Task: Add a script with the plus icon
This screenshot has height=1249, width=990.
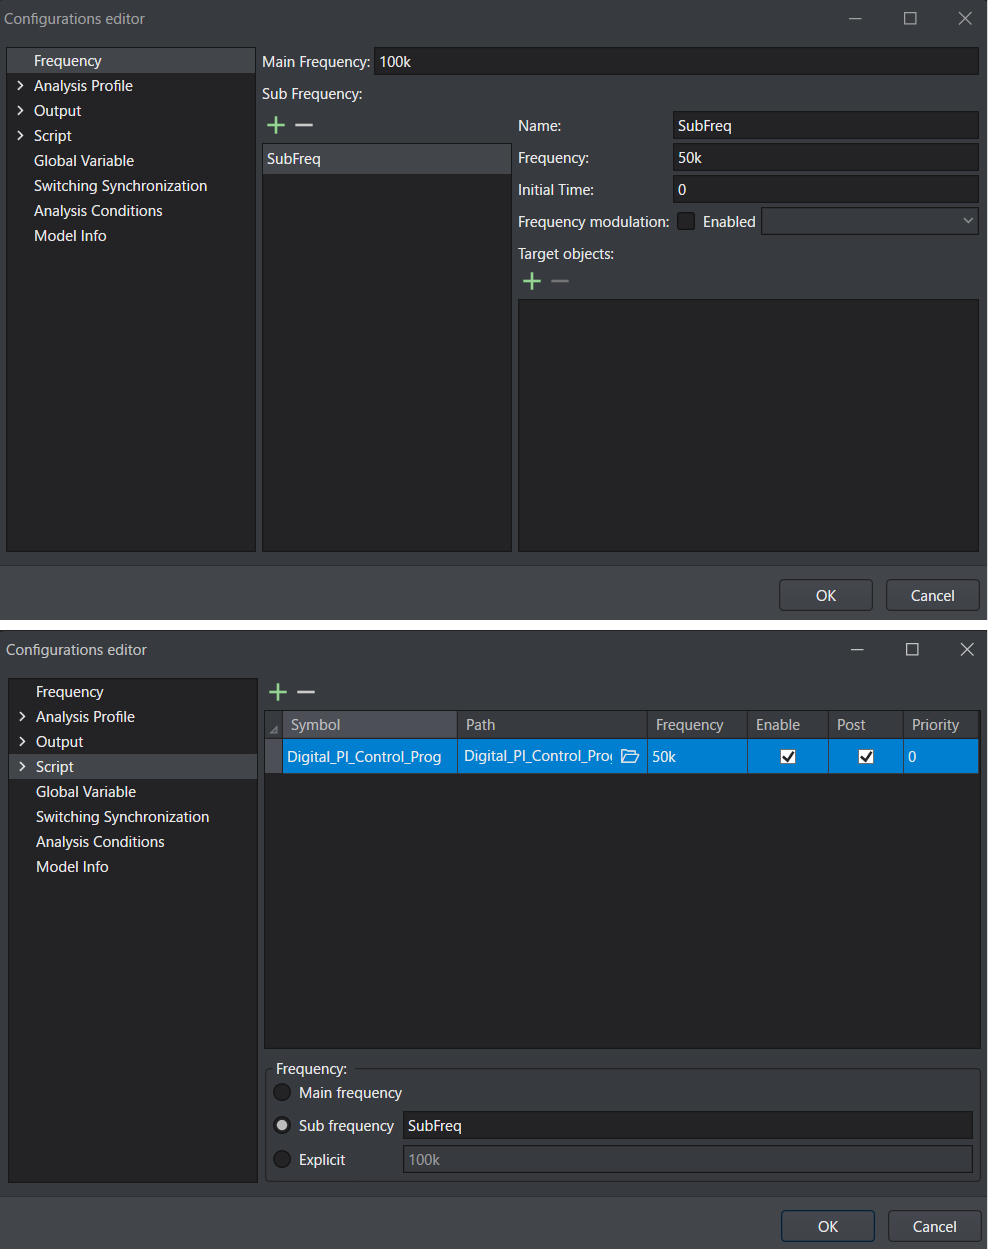Action: [x=278, y=692]
